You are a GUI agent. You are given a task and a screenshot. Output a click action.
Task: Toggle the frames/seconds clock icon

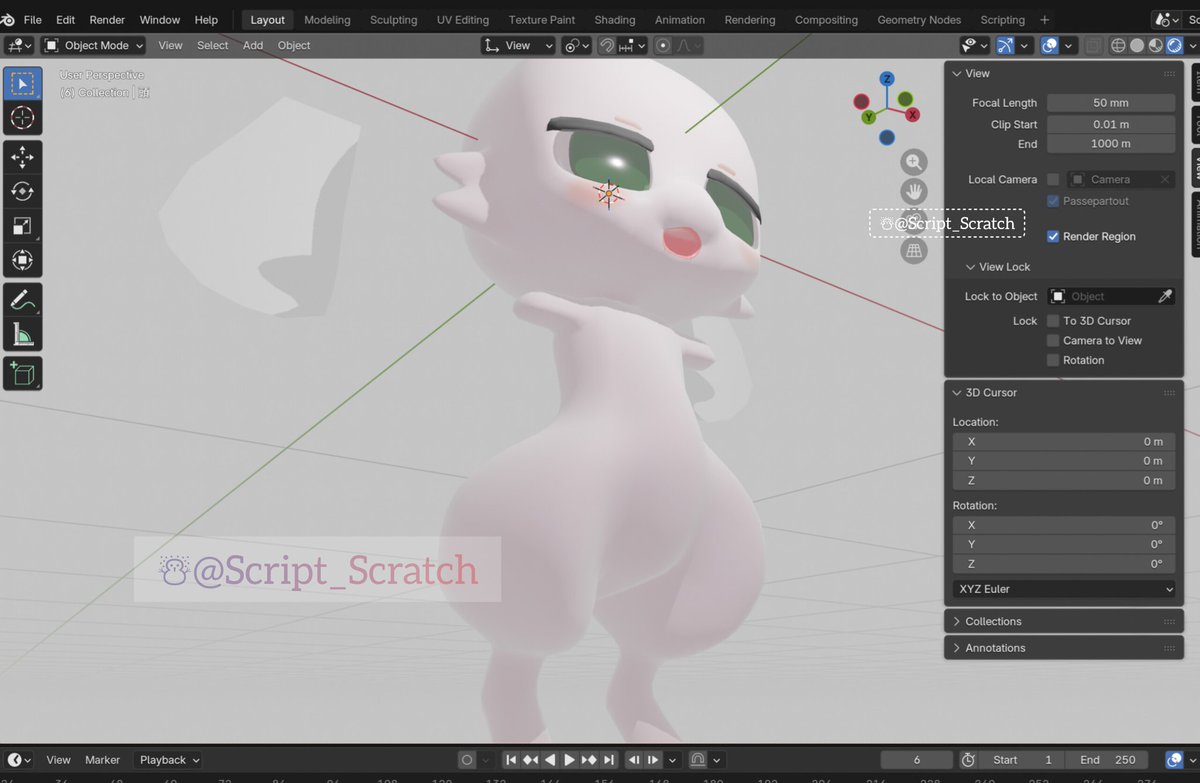pos(967,760)
